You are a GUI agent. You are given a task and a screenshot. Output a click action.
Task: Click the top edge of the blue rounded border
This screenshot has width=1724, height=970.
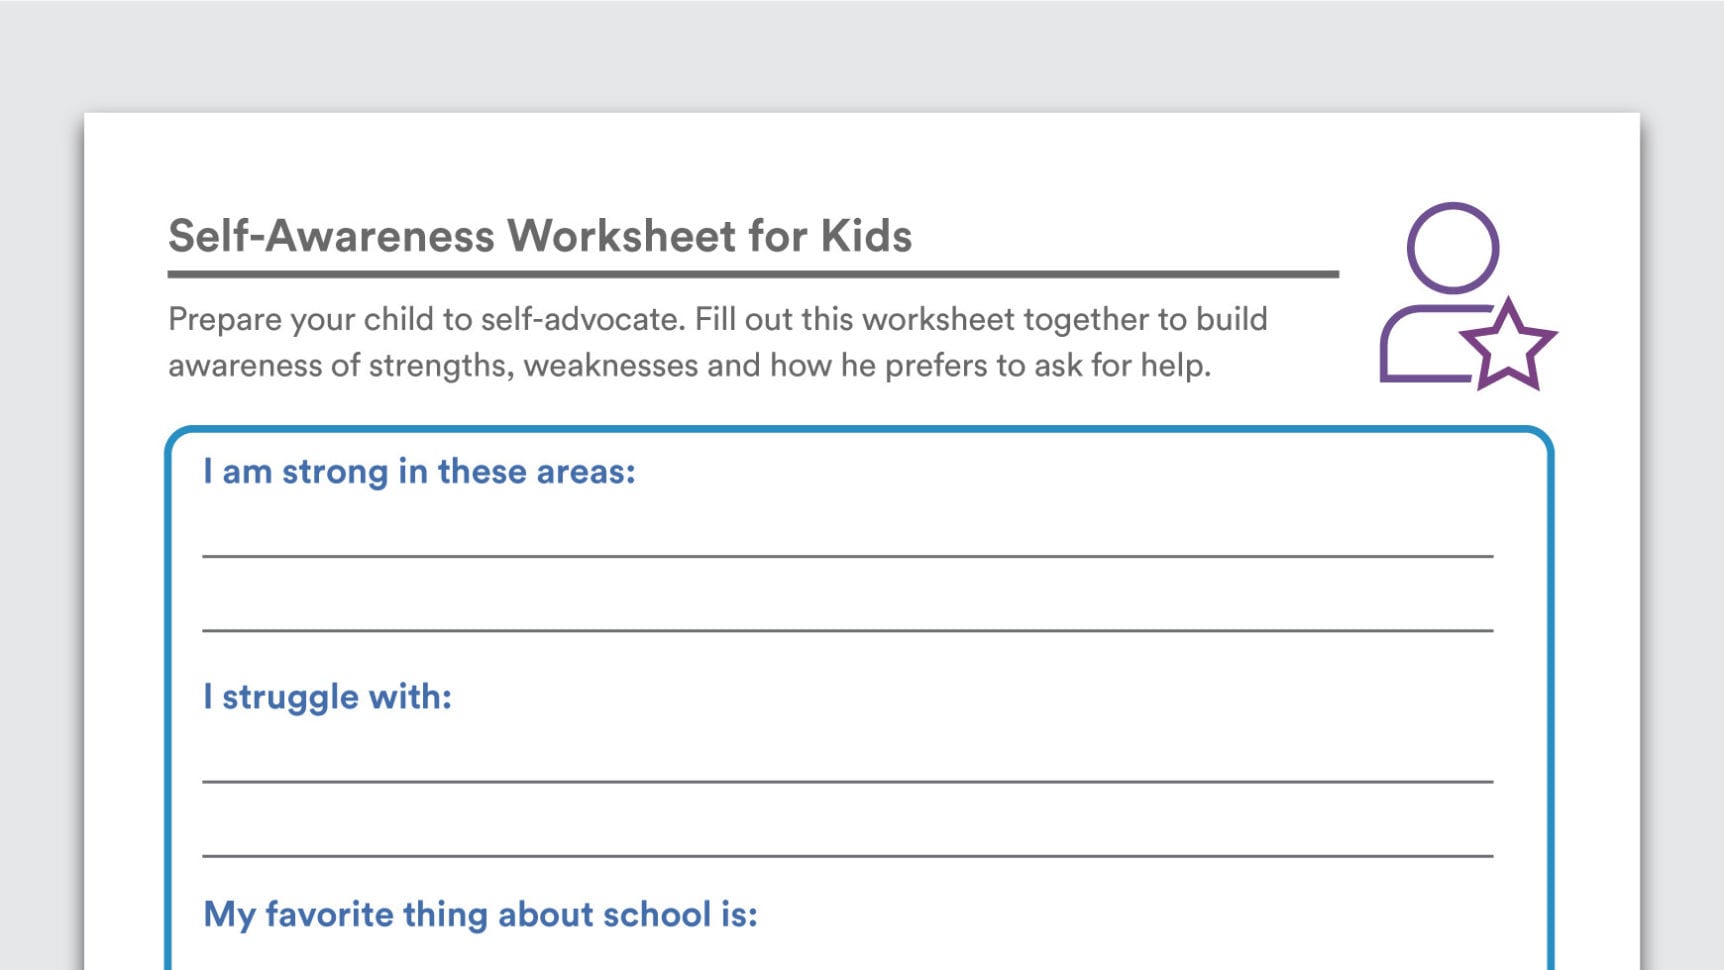click(x=858, y=430)
